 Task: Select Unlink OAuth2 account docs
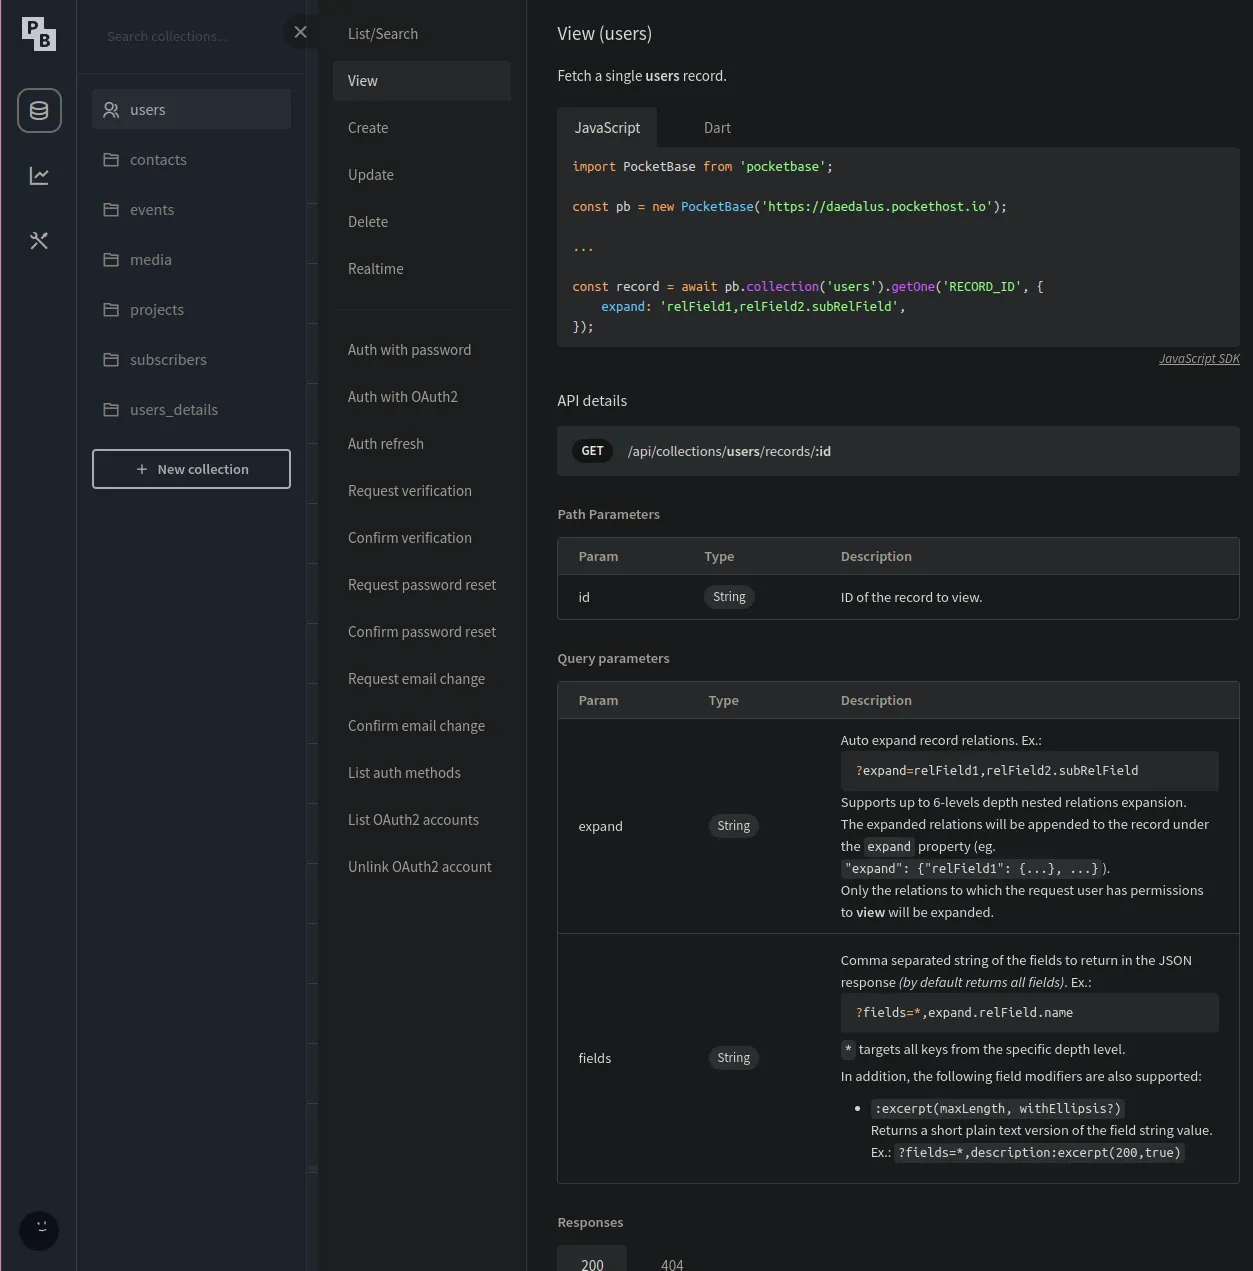420,867
